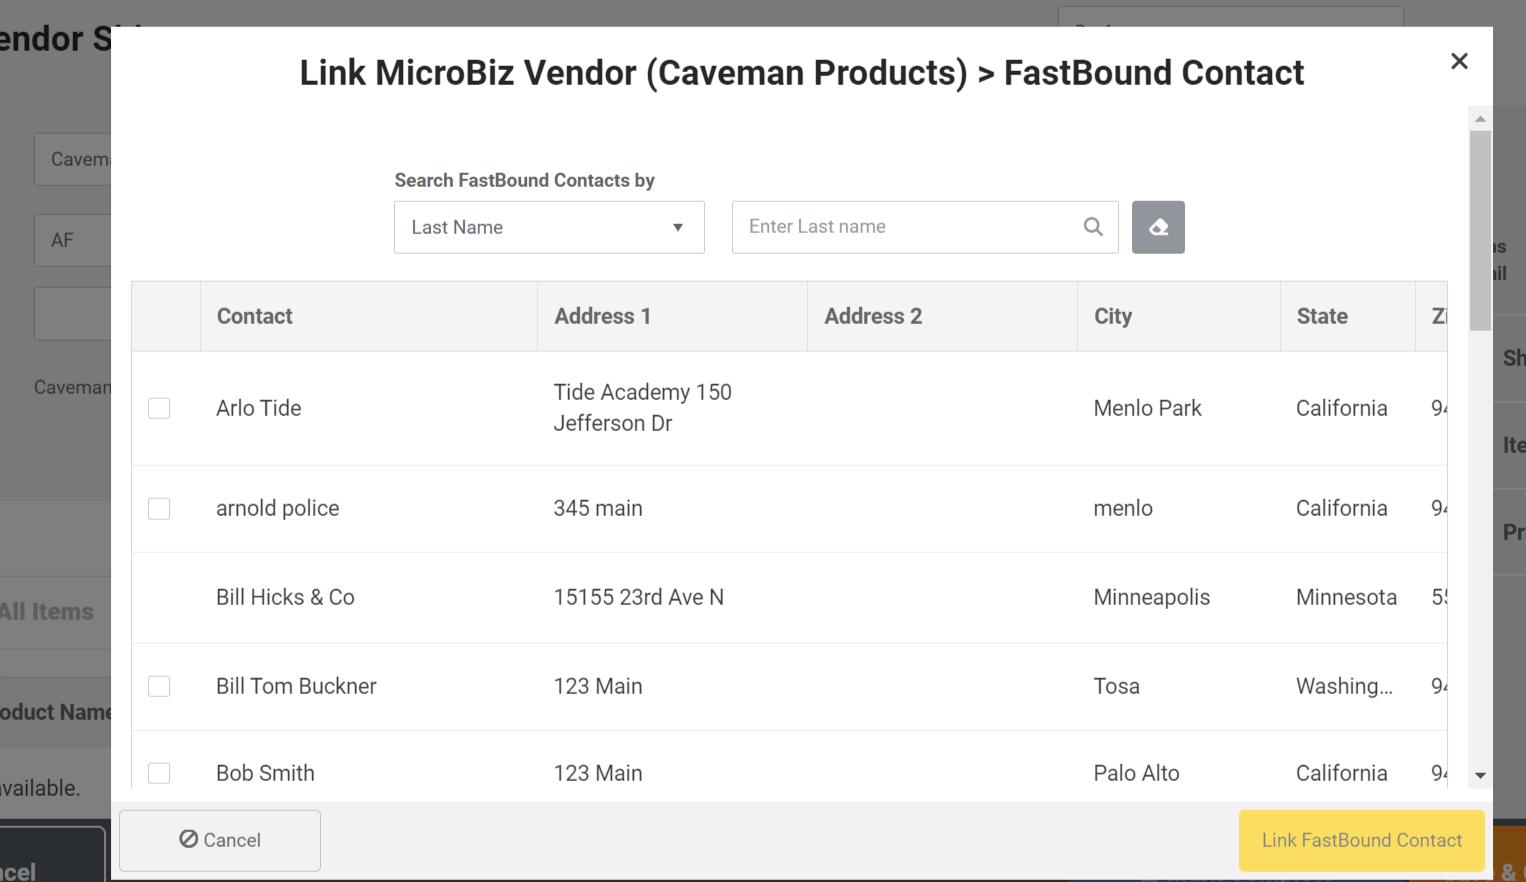Check the box for Arlo Tide
The width and height of the screenshot is (1526, 882).
(x=159, y=408)
